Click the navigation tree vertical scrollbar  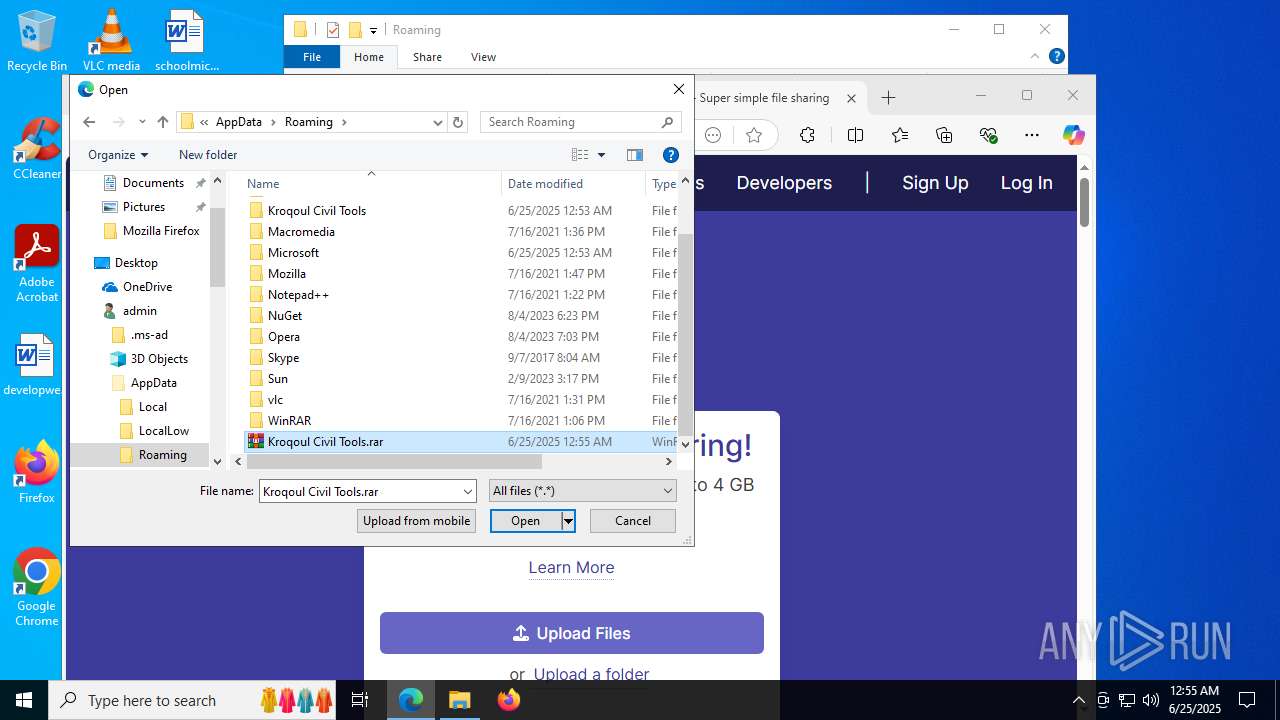(x=217, y=249)
